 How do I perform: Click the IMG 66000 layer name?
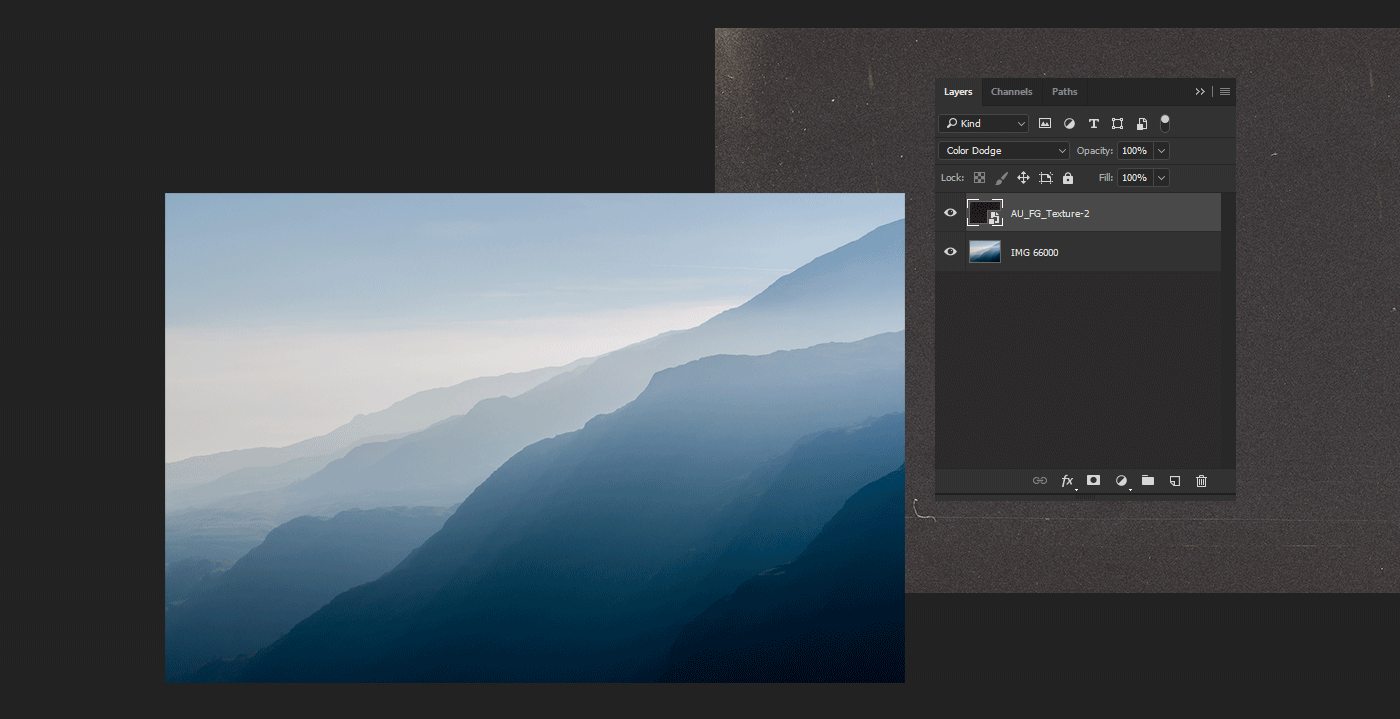tap(1034, 253)
